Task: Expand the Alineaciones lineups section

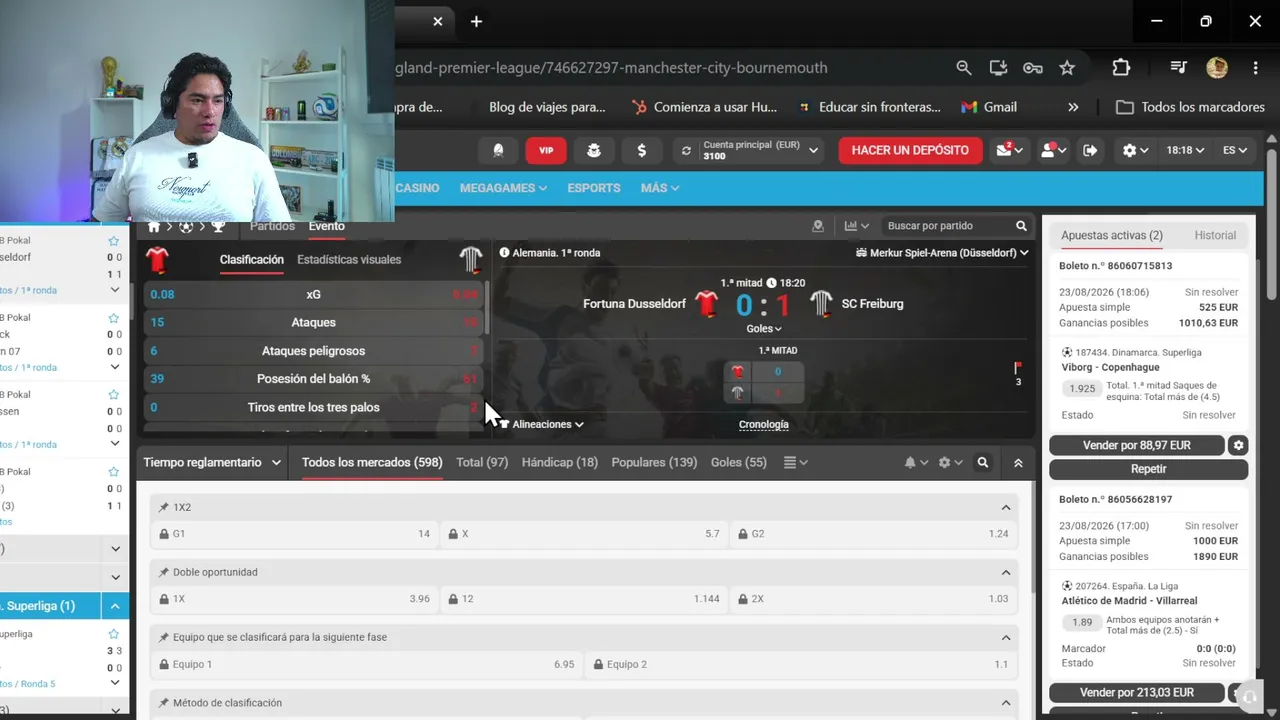Action: 542,424
